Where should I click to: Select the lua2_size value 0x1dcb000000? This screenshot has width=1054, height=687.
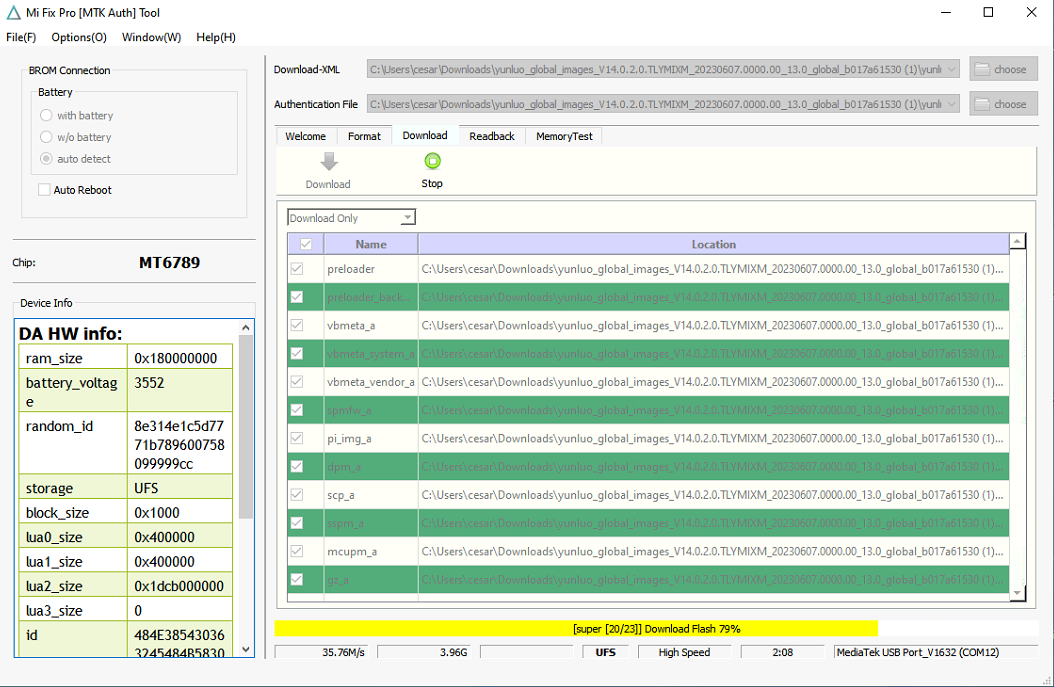[x=179, y=586]
